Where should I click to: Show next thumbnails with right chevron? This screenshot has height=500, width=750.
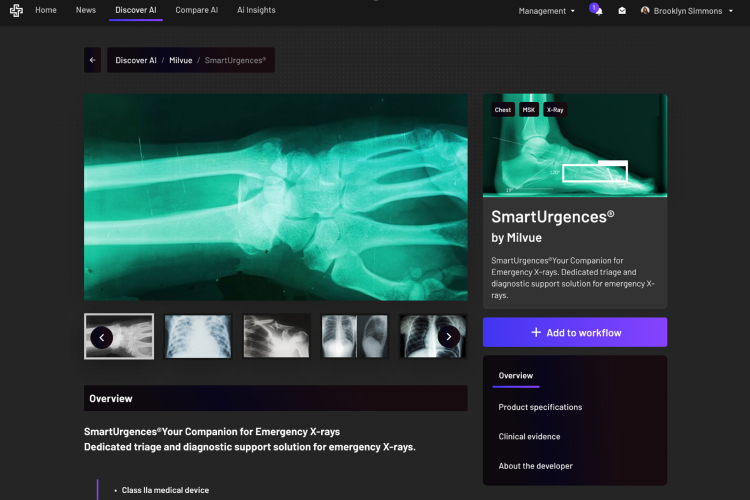pos(449,337)
